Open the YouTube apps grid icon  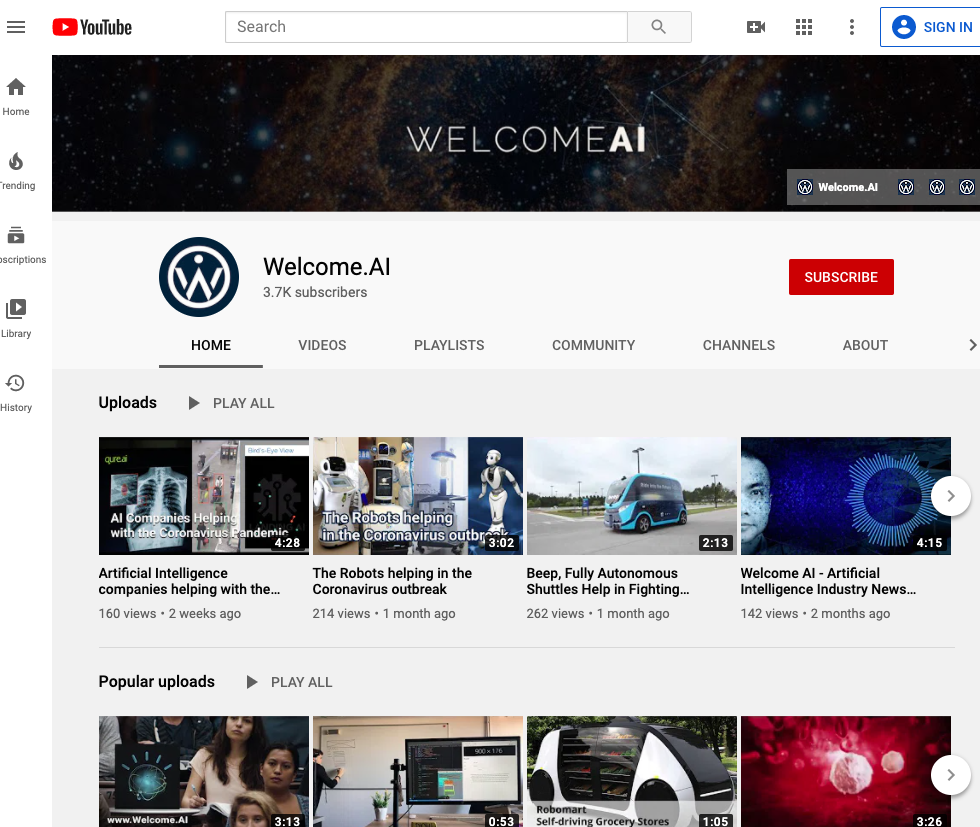tap(804, 27)
